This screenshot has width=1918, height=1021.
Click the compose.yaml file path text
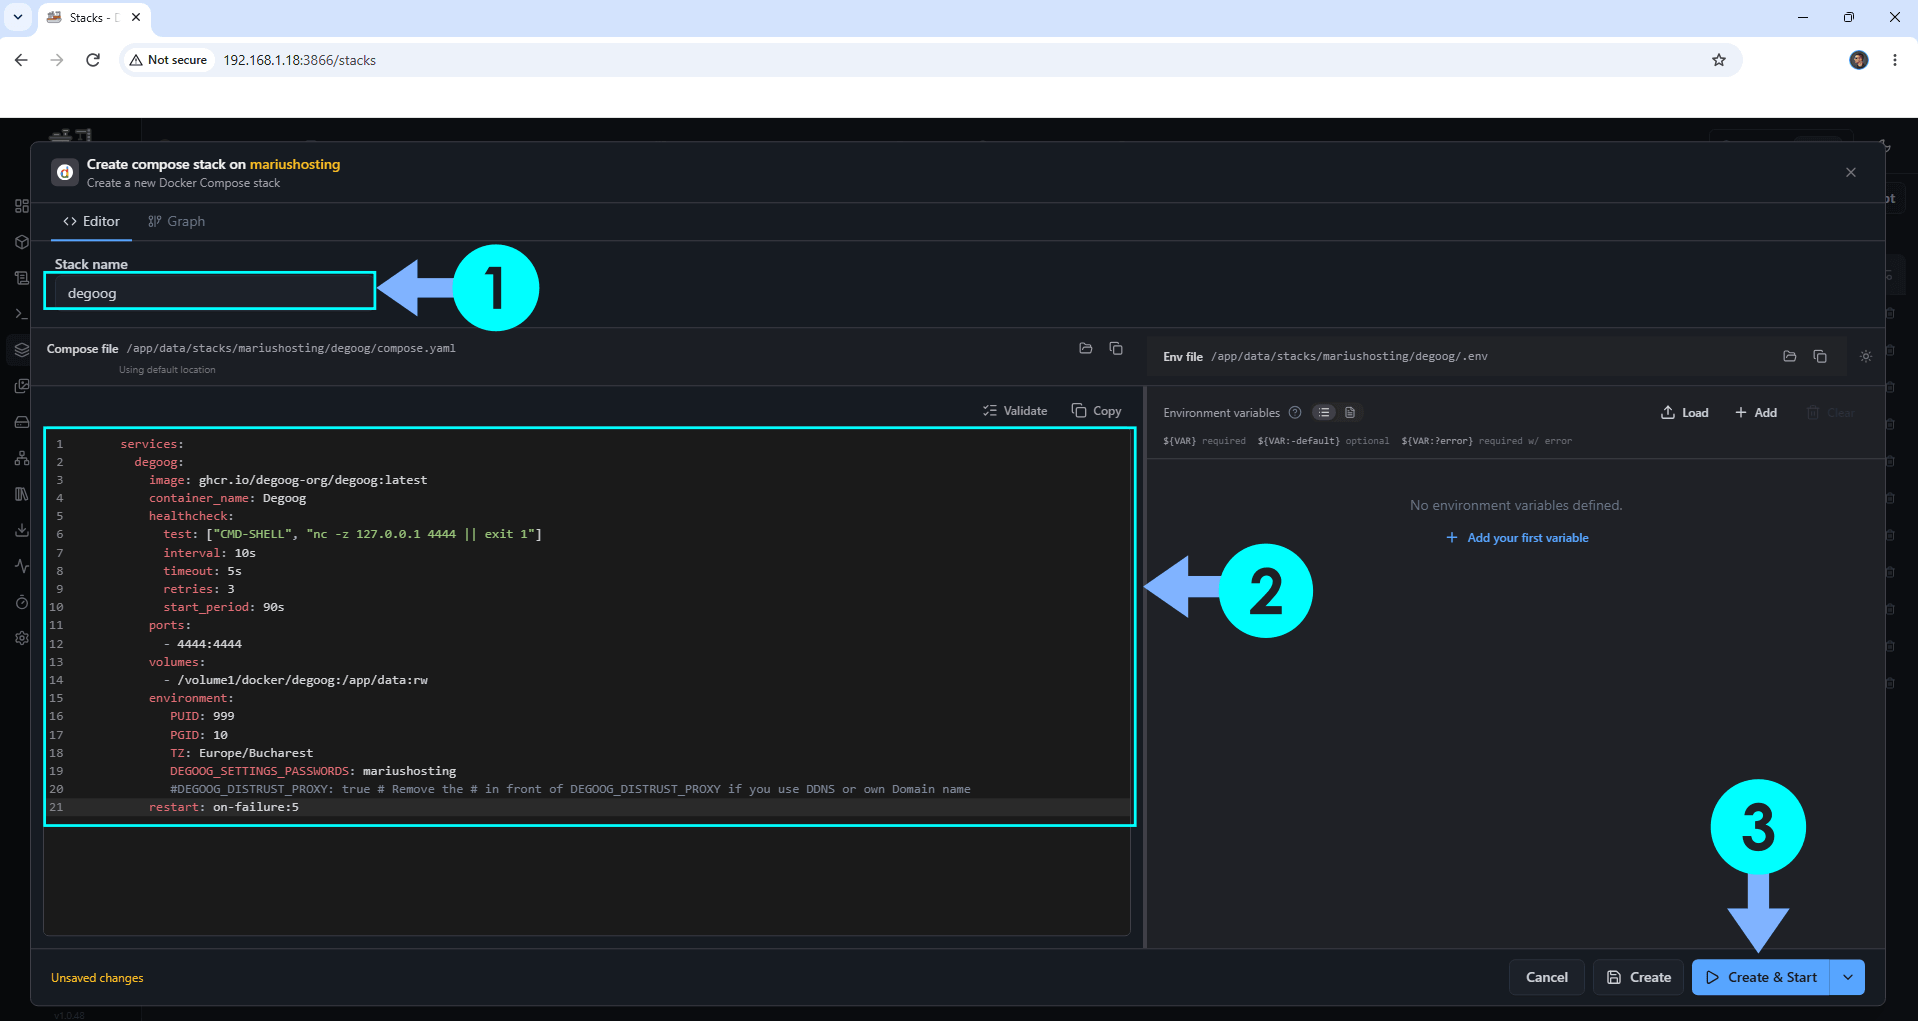(x=291, y=349)
